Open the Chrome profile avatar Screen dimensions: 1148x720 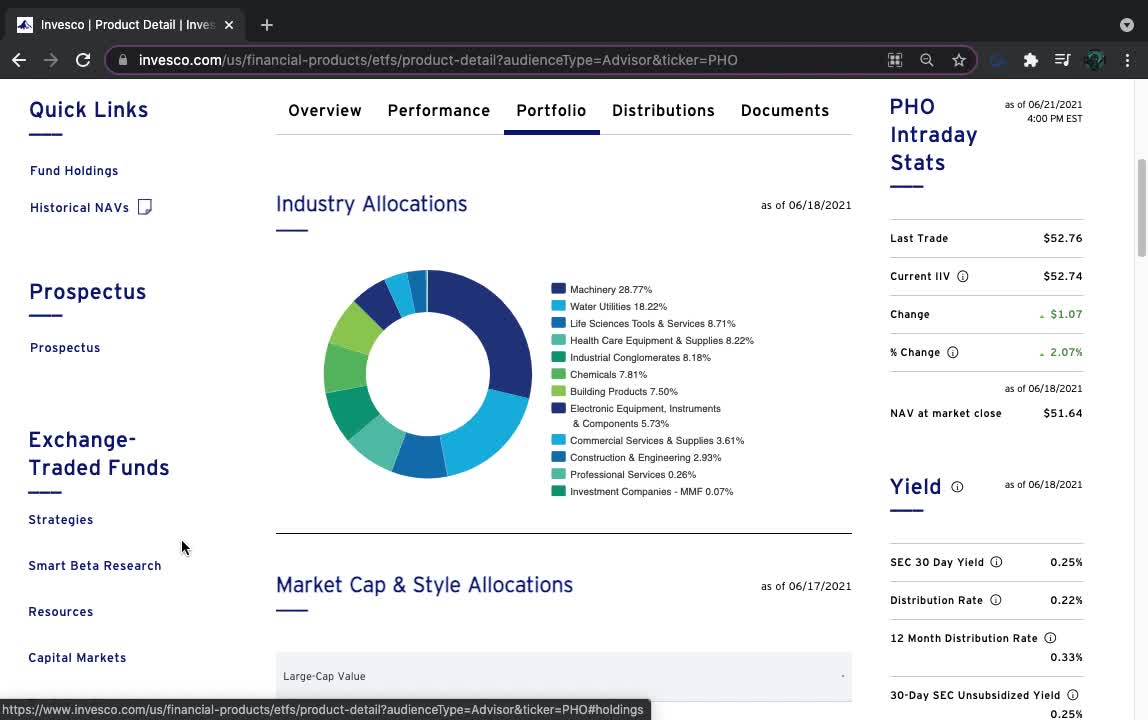click(x=1095, y=60)
